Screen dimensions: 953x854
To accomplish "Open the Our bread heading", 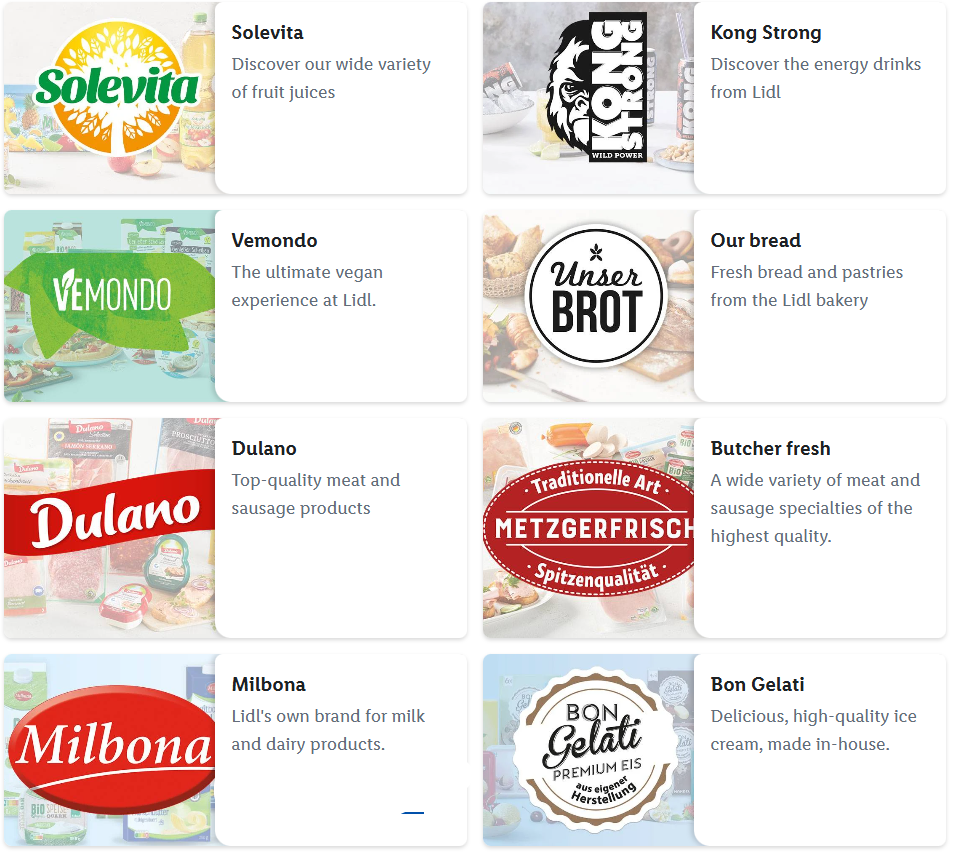I will [x=755, y=241].
